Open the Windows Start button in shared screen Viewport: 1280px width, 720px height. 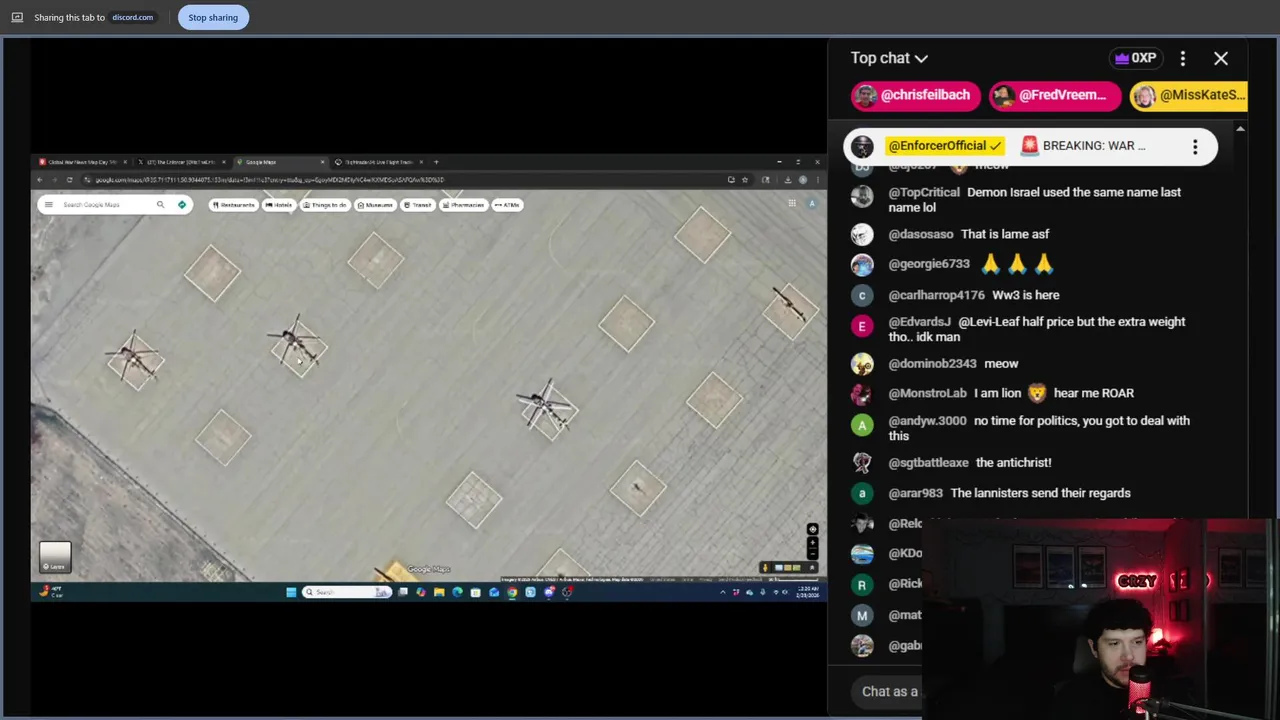291,592
